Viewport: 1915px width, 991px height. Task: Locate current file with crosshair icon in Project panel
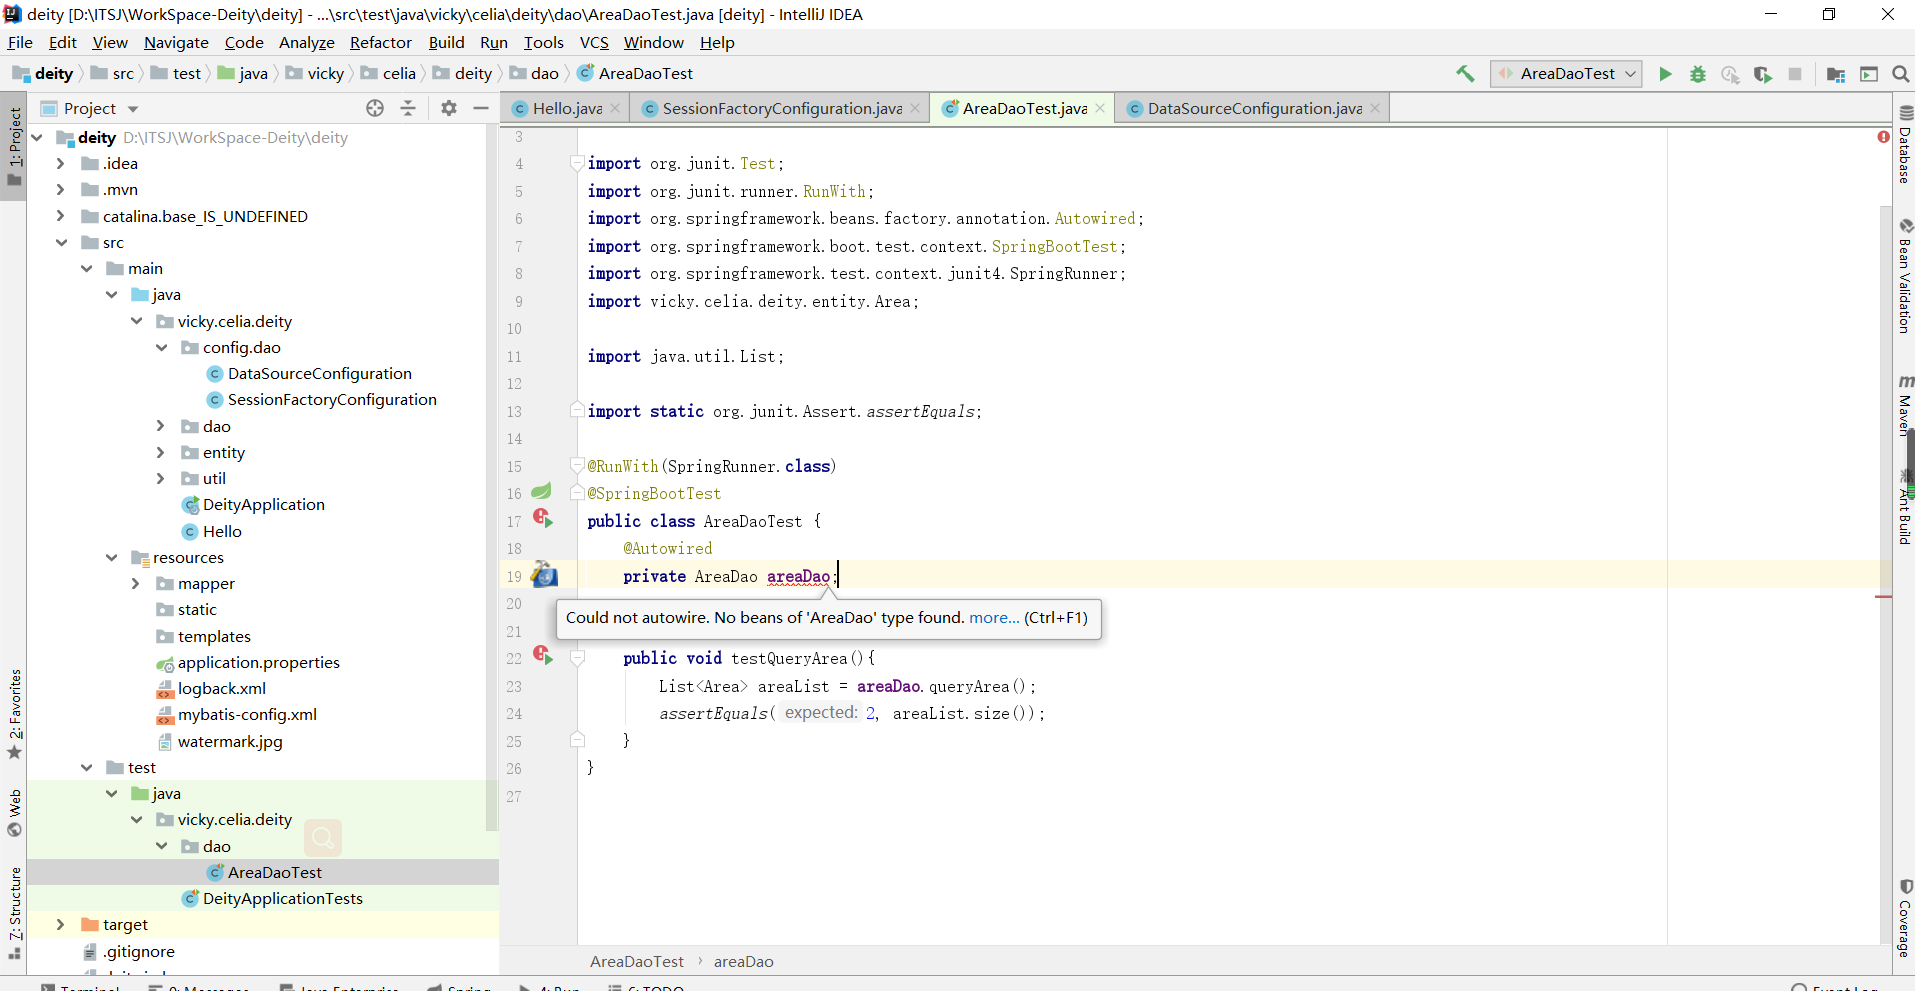(375, 108)
